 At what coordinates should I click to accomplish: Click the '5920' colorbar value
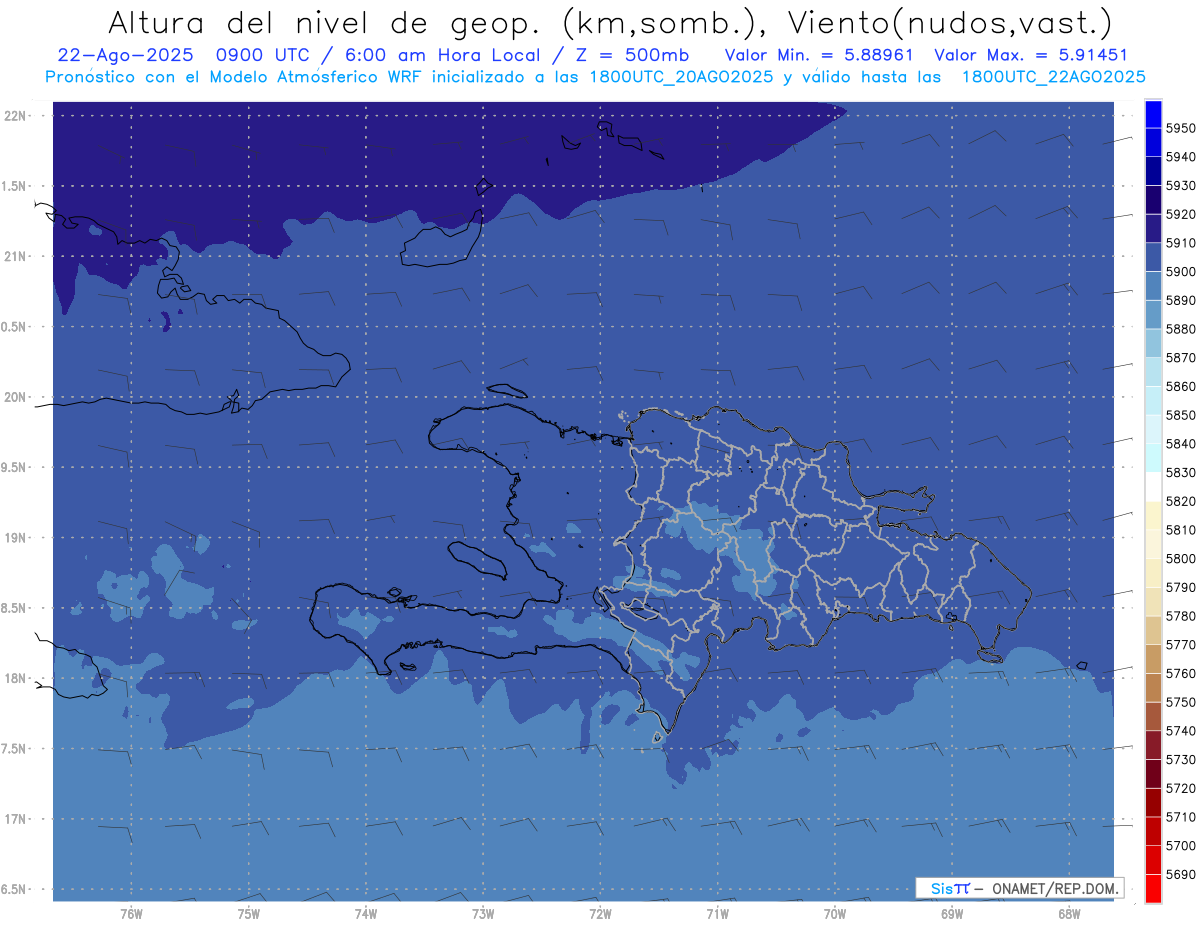(1181, 214)
